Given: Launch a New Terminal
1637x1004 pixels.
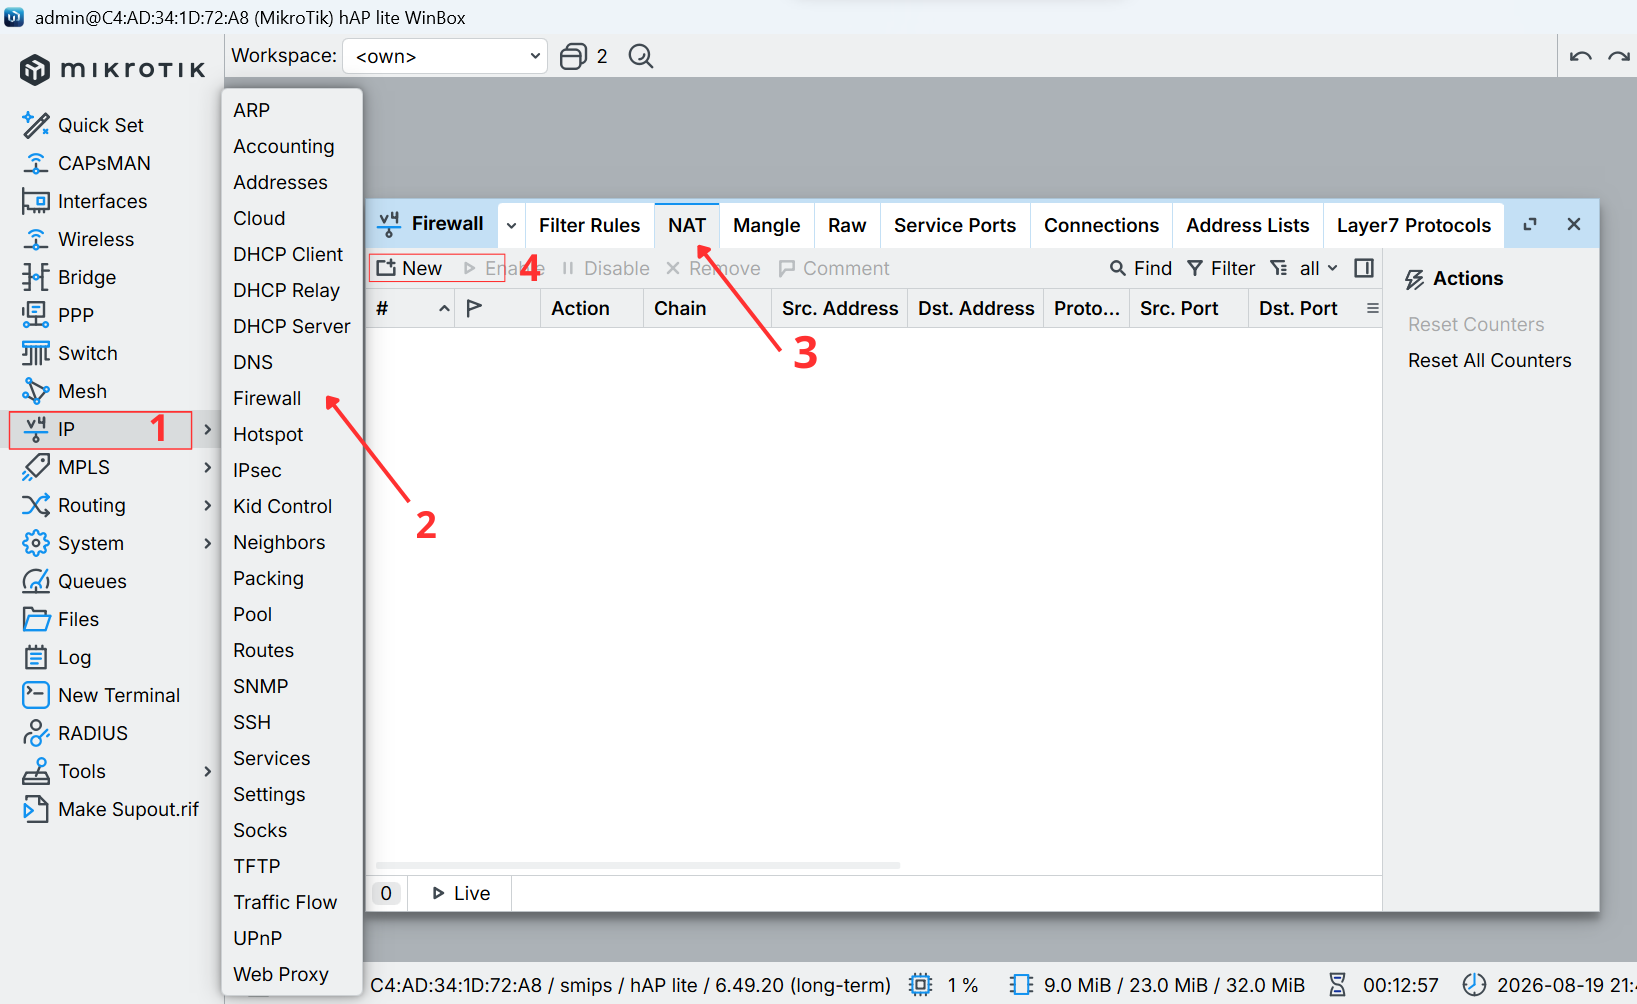Looking at the screenshot, I should 100,695.
